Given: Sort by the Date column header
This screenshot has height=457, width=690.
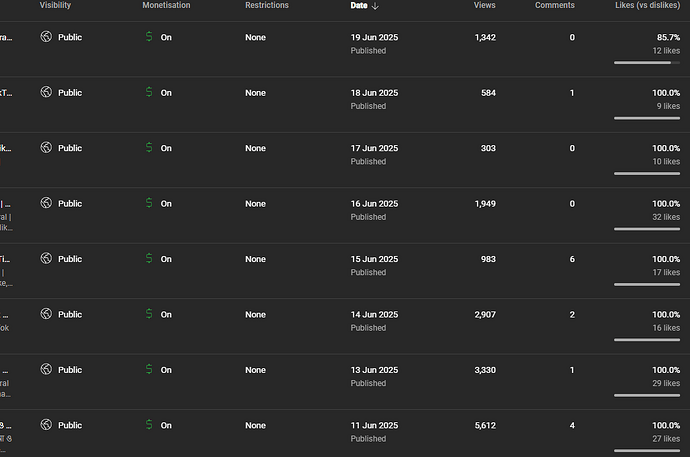Looking at the screenshot, I should [x=359, y=5].
